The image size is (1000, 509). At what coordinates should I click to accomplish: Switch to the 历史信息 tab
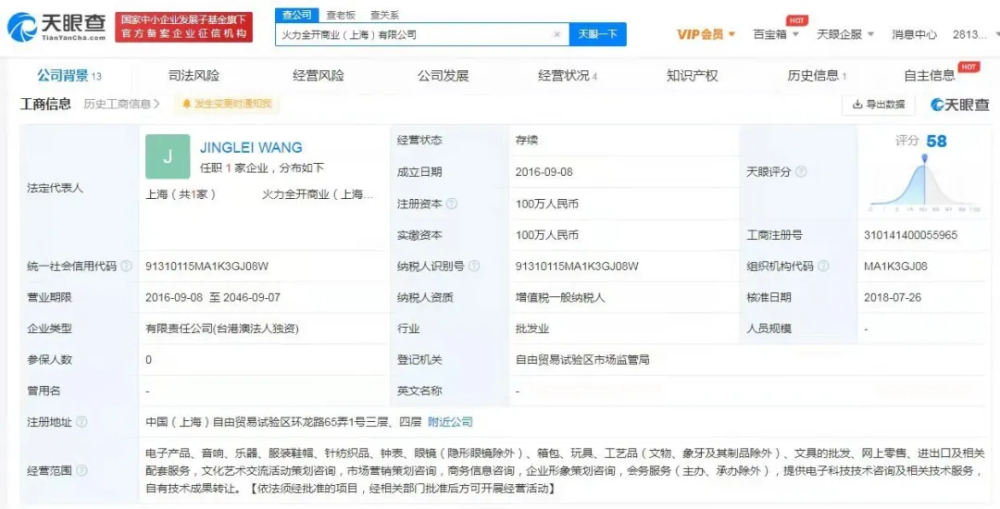point(817,76)
